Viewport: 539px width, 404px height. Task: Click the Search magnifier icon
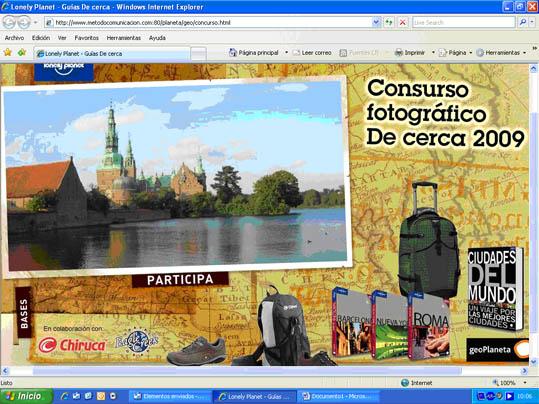523,23
